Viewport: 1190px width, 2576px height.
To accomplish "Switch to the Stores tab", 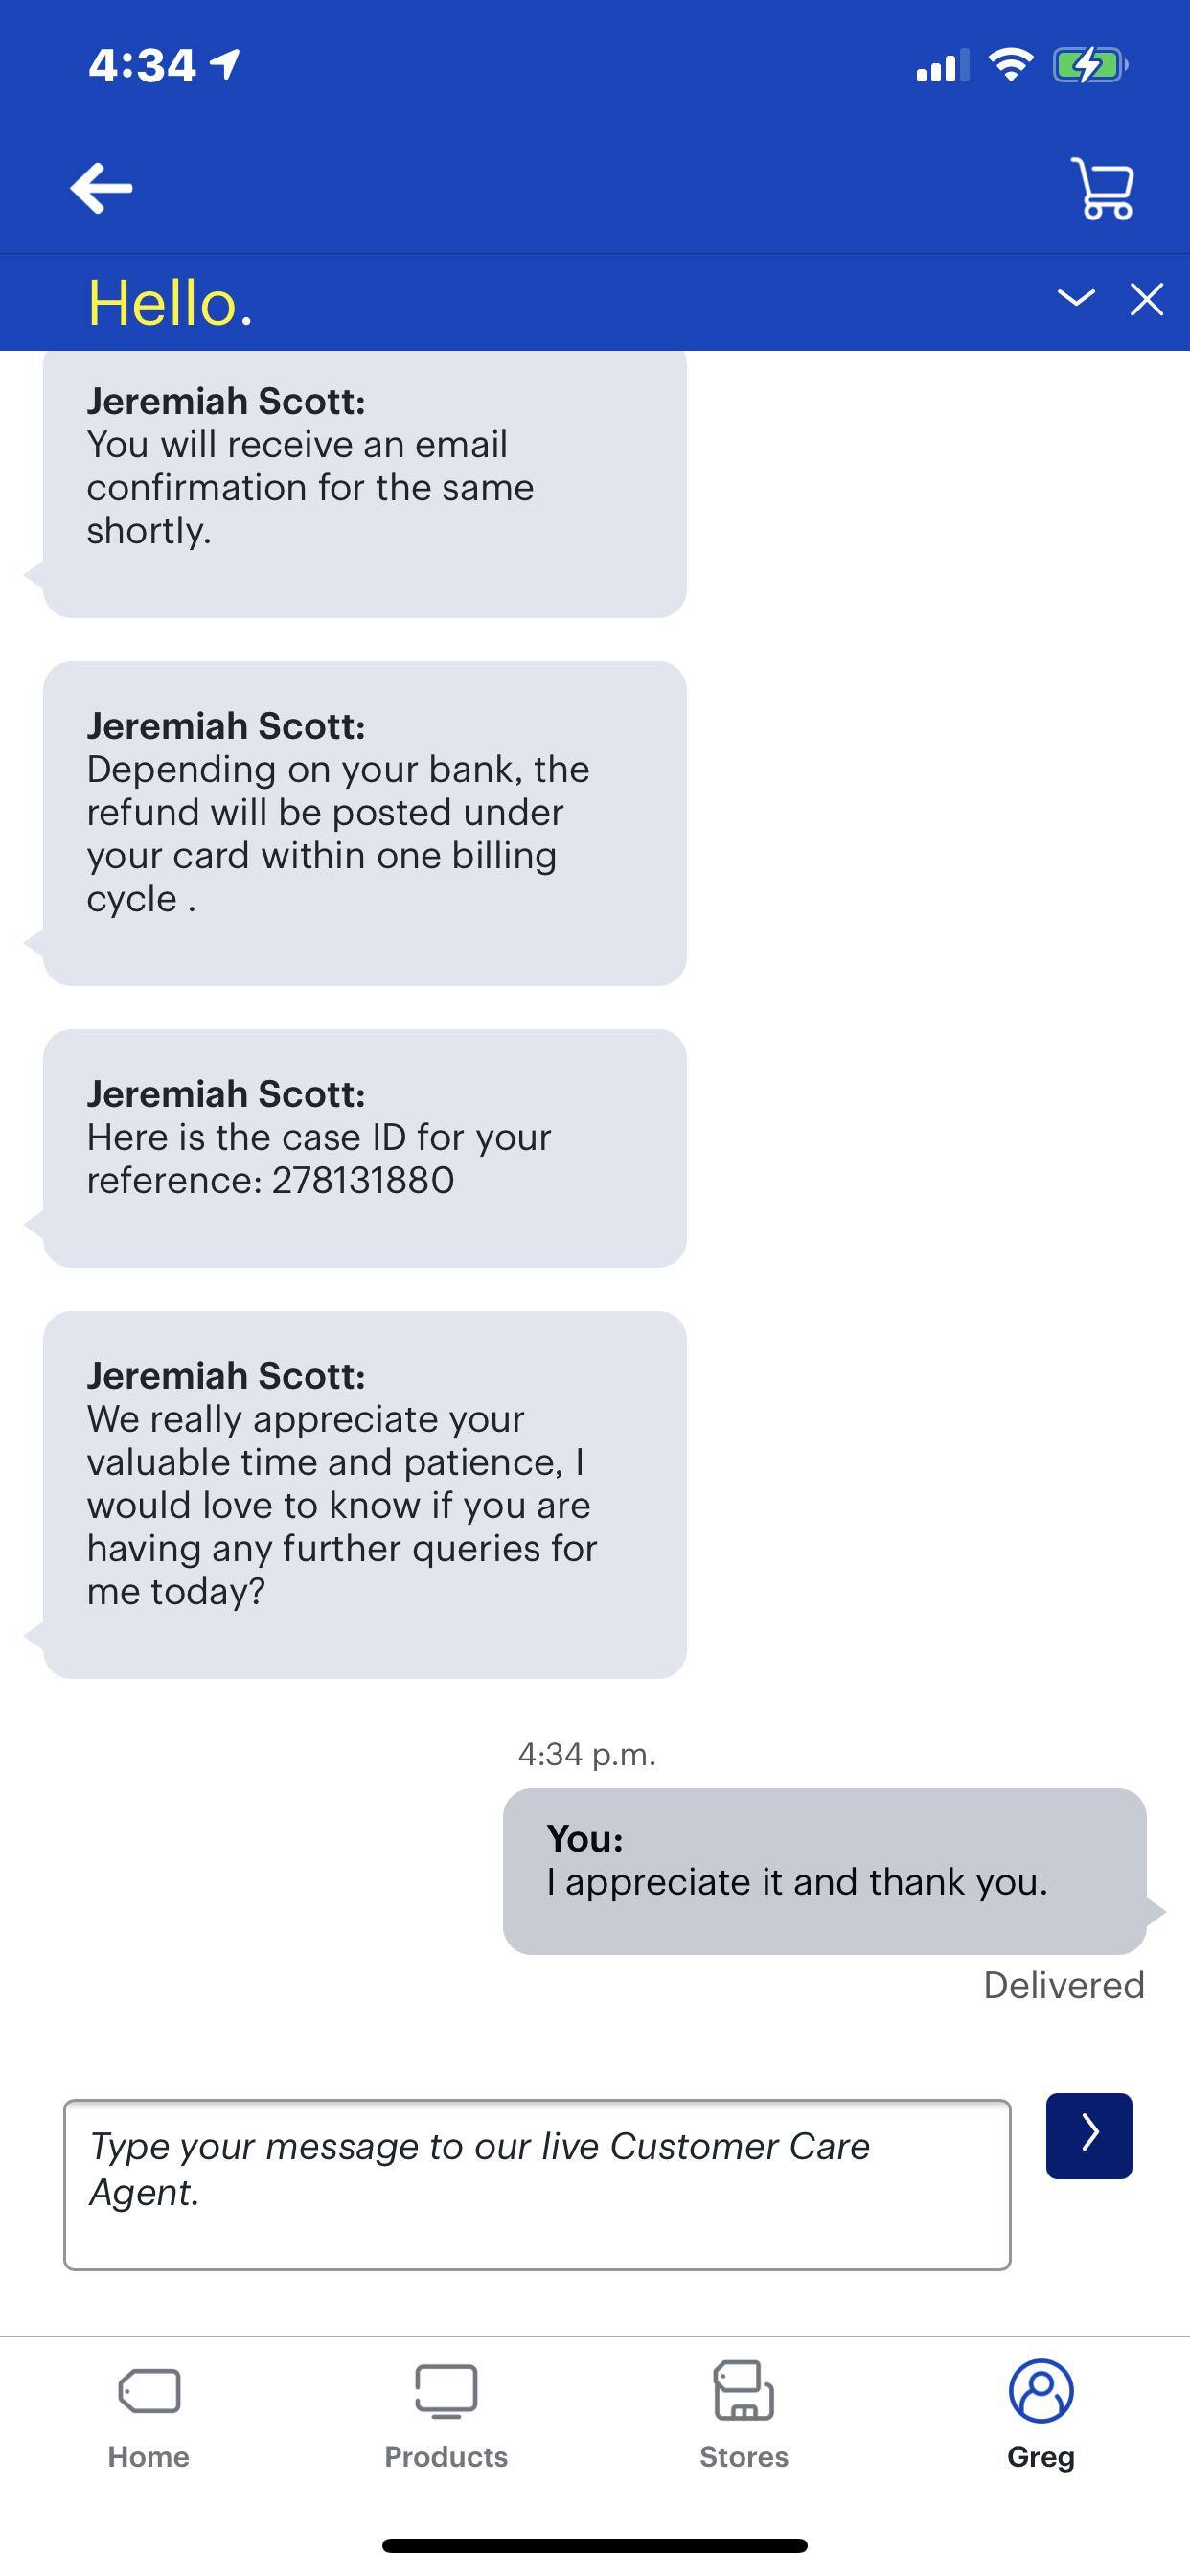I will pyautogui.click(x=743, y=2455).
